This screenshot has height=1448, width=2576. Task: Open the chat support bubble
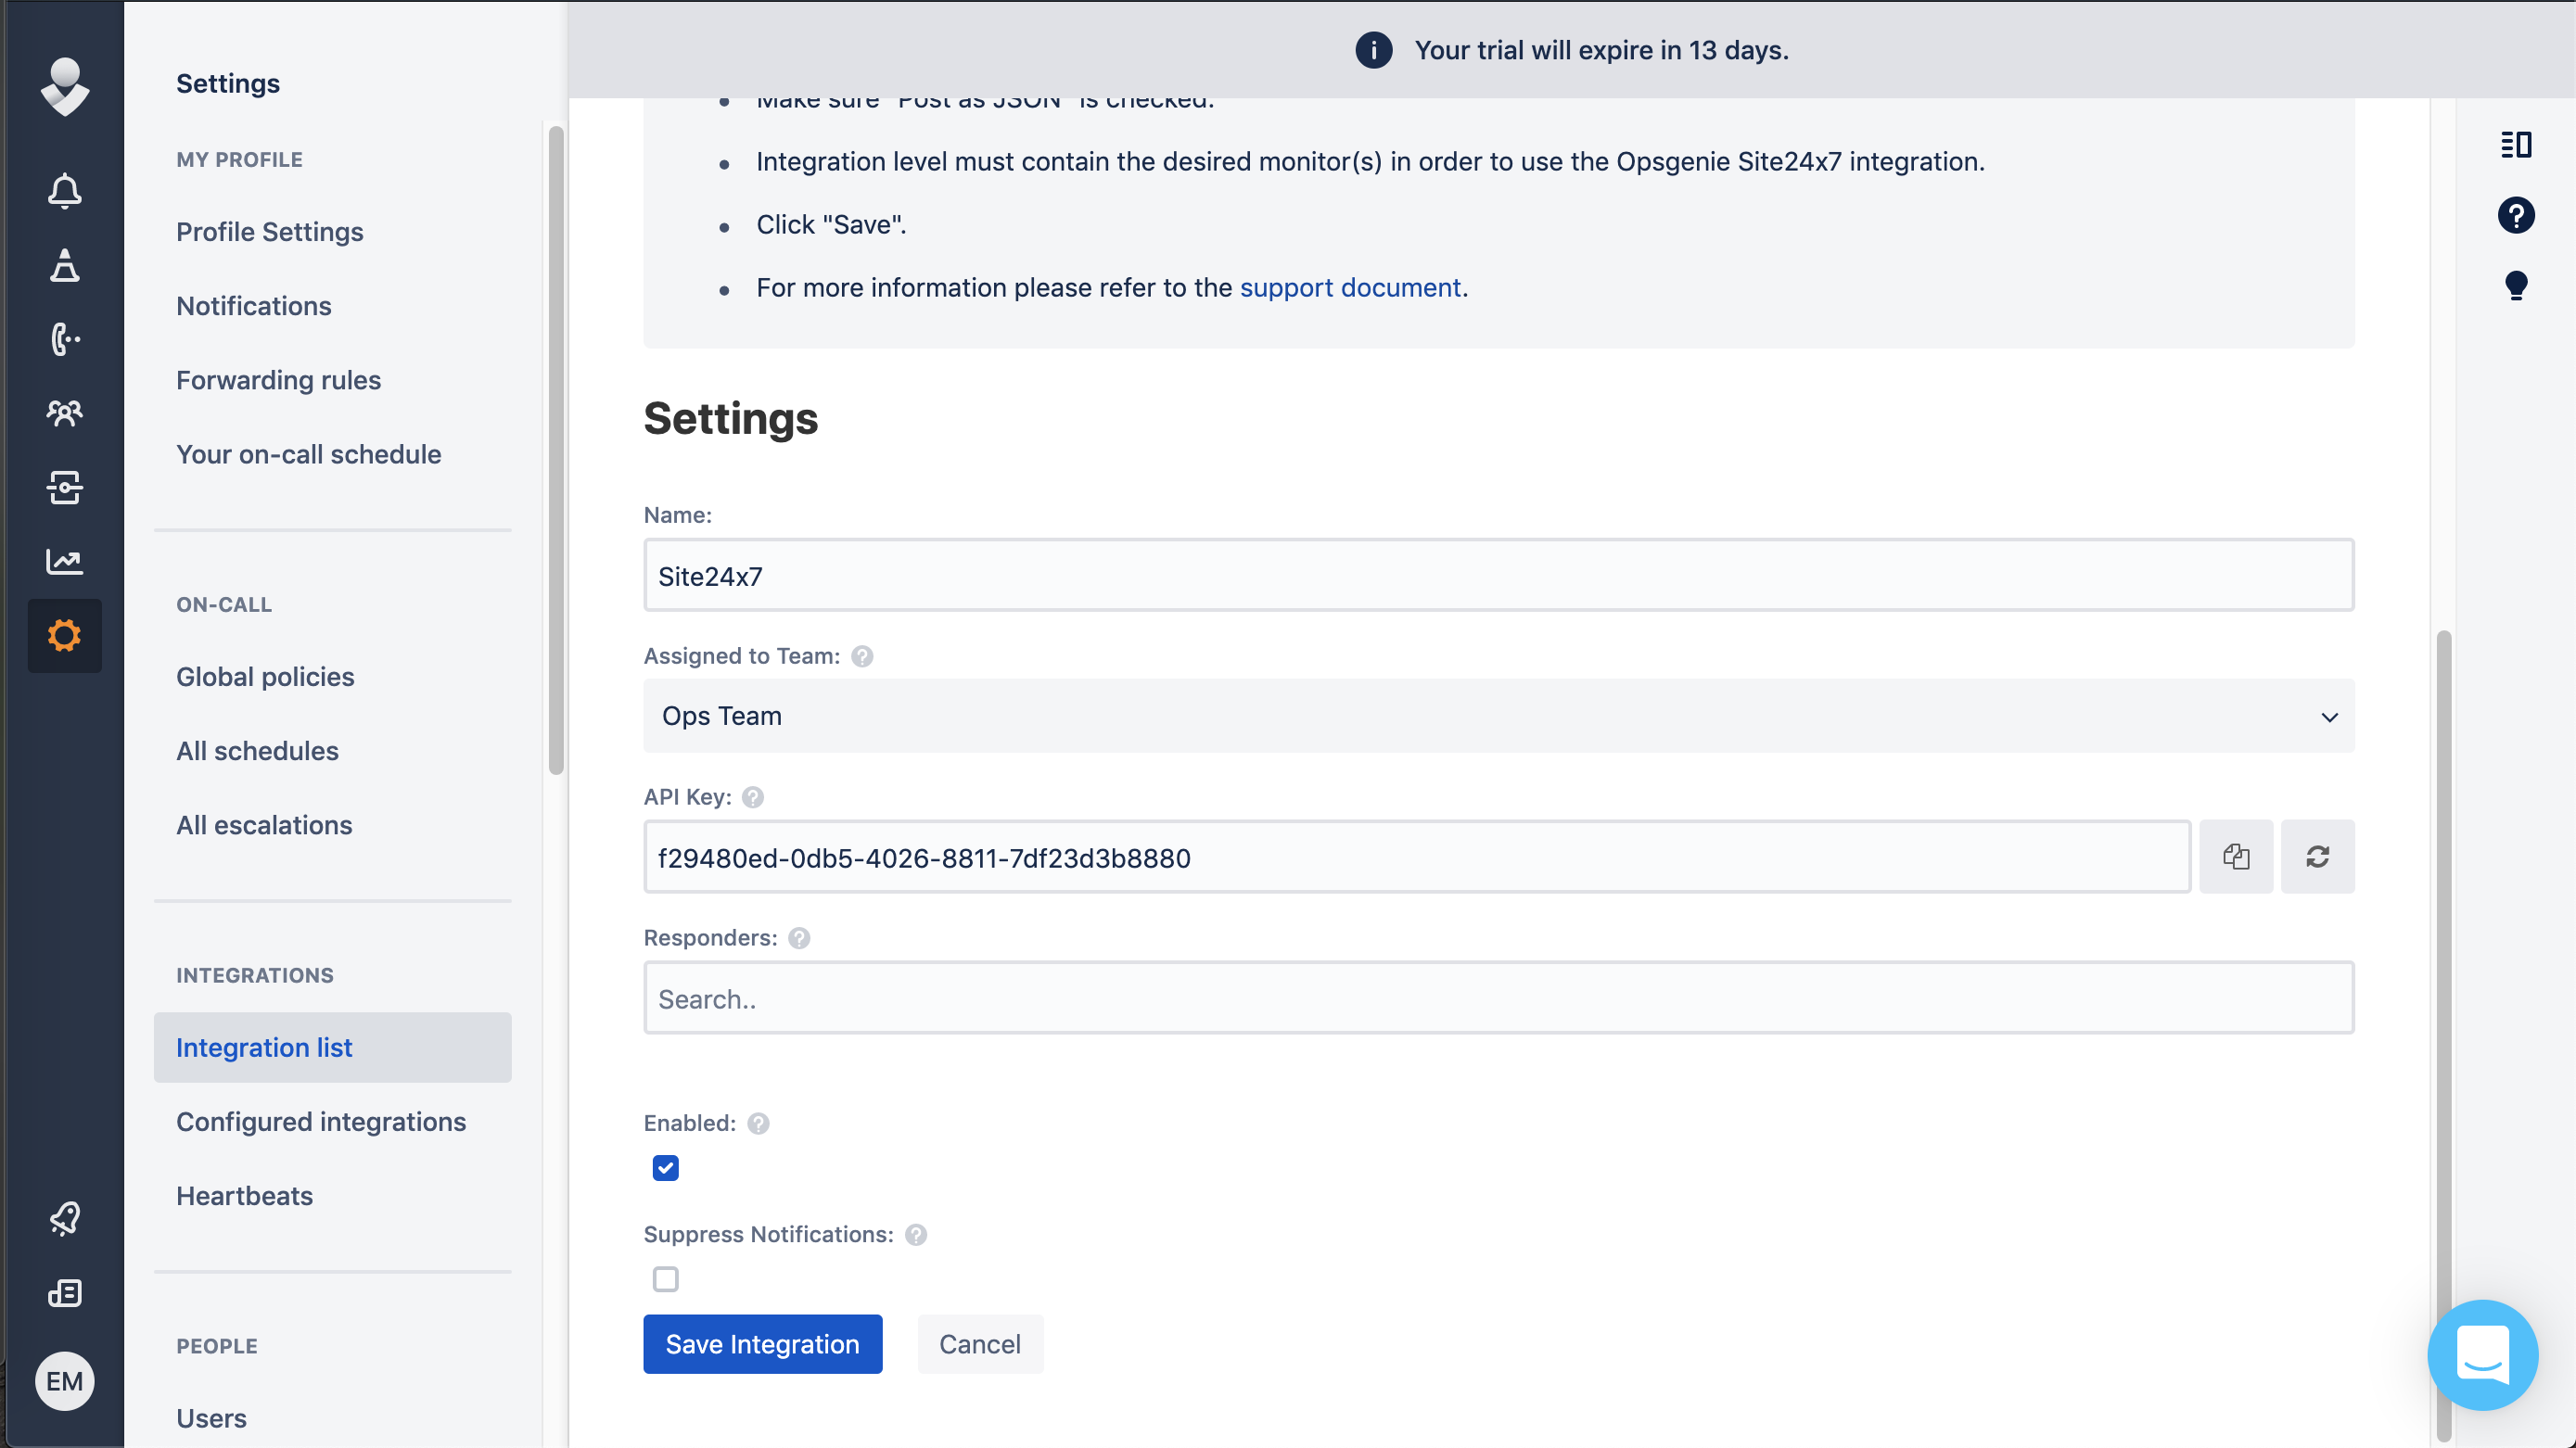pyautogui.click(x=2482, y=1354)
